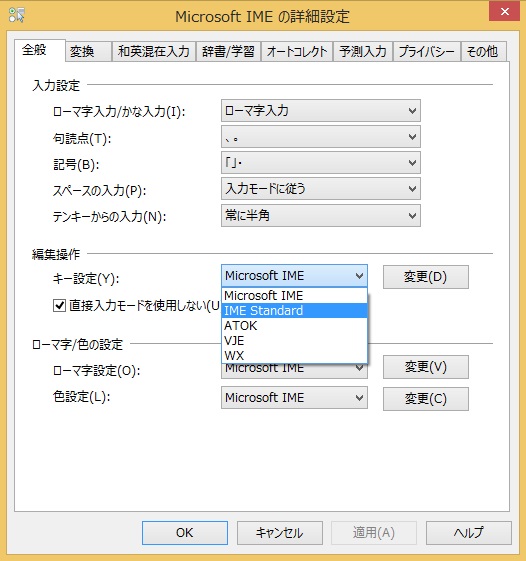
Task: Open the 辞書/学習 tab
Action: [228, 52]
